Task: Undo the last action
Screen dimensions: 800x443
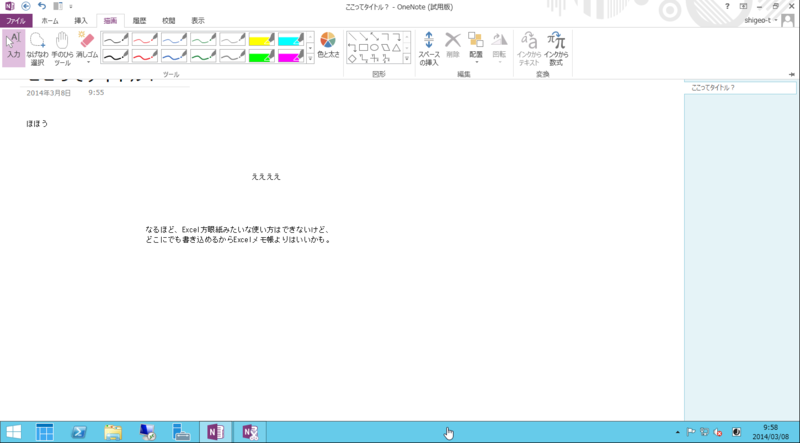Action: (42, 6)
